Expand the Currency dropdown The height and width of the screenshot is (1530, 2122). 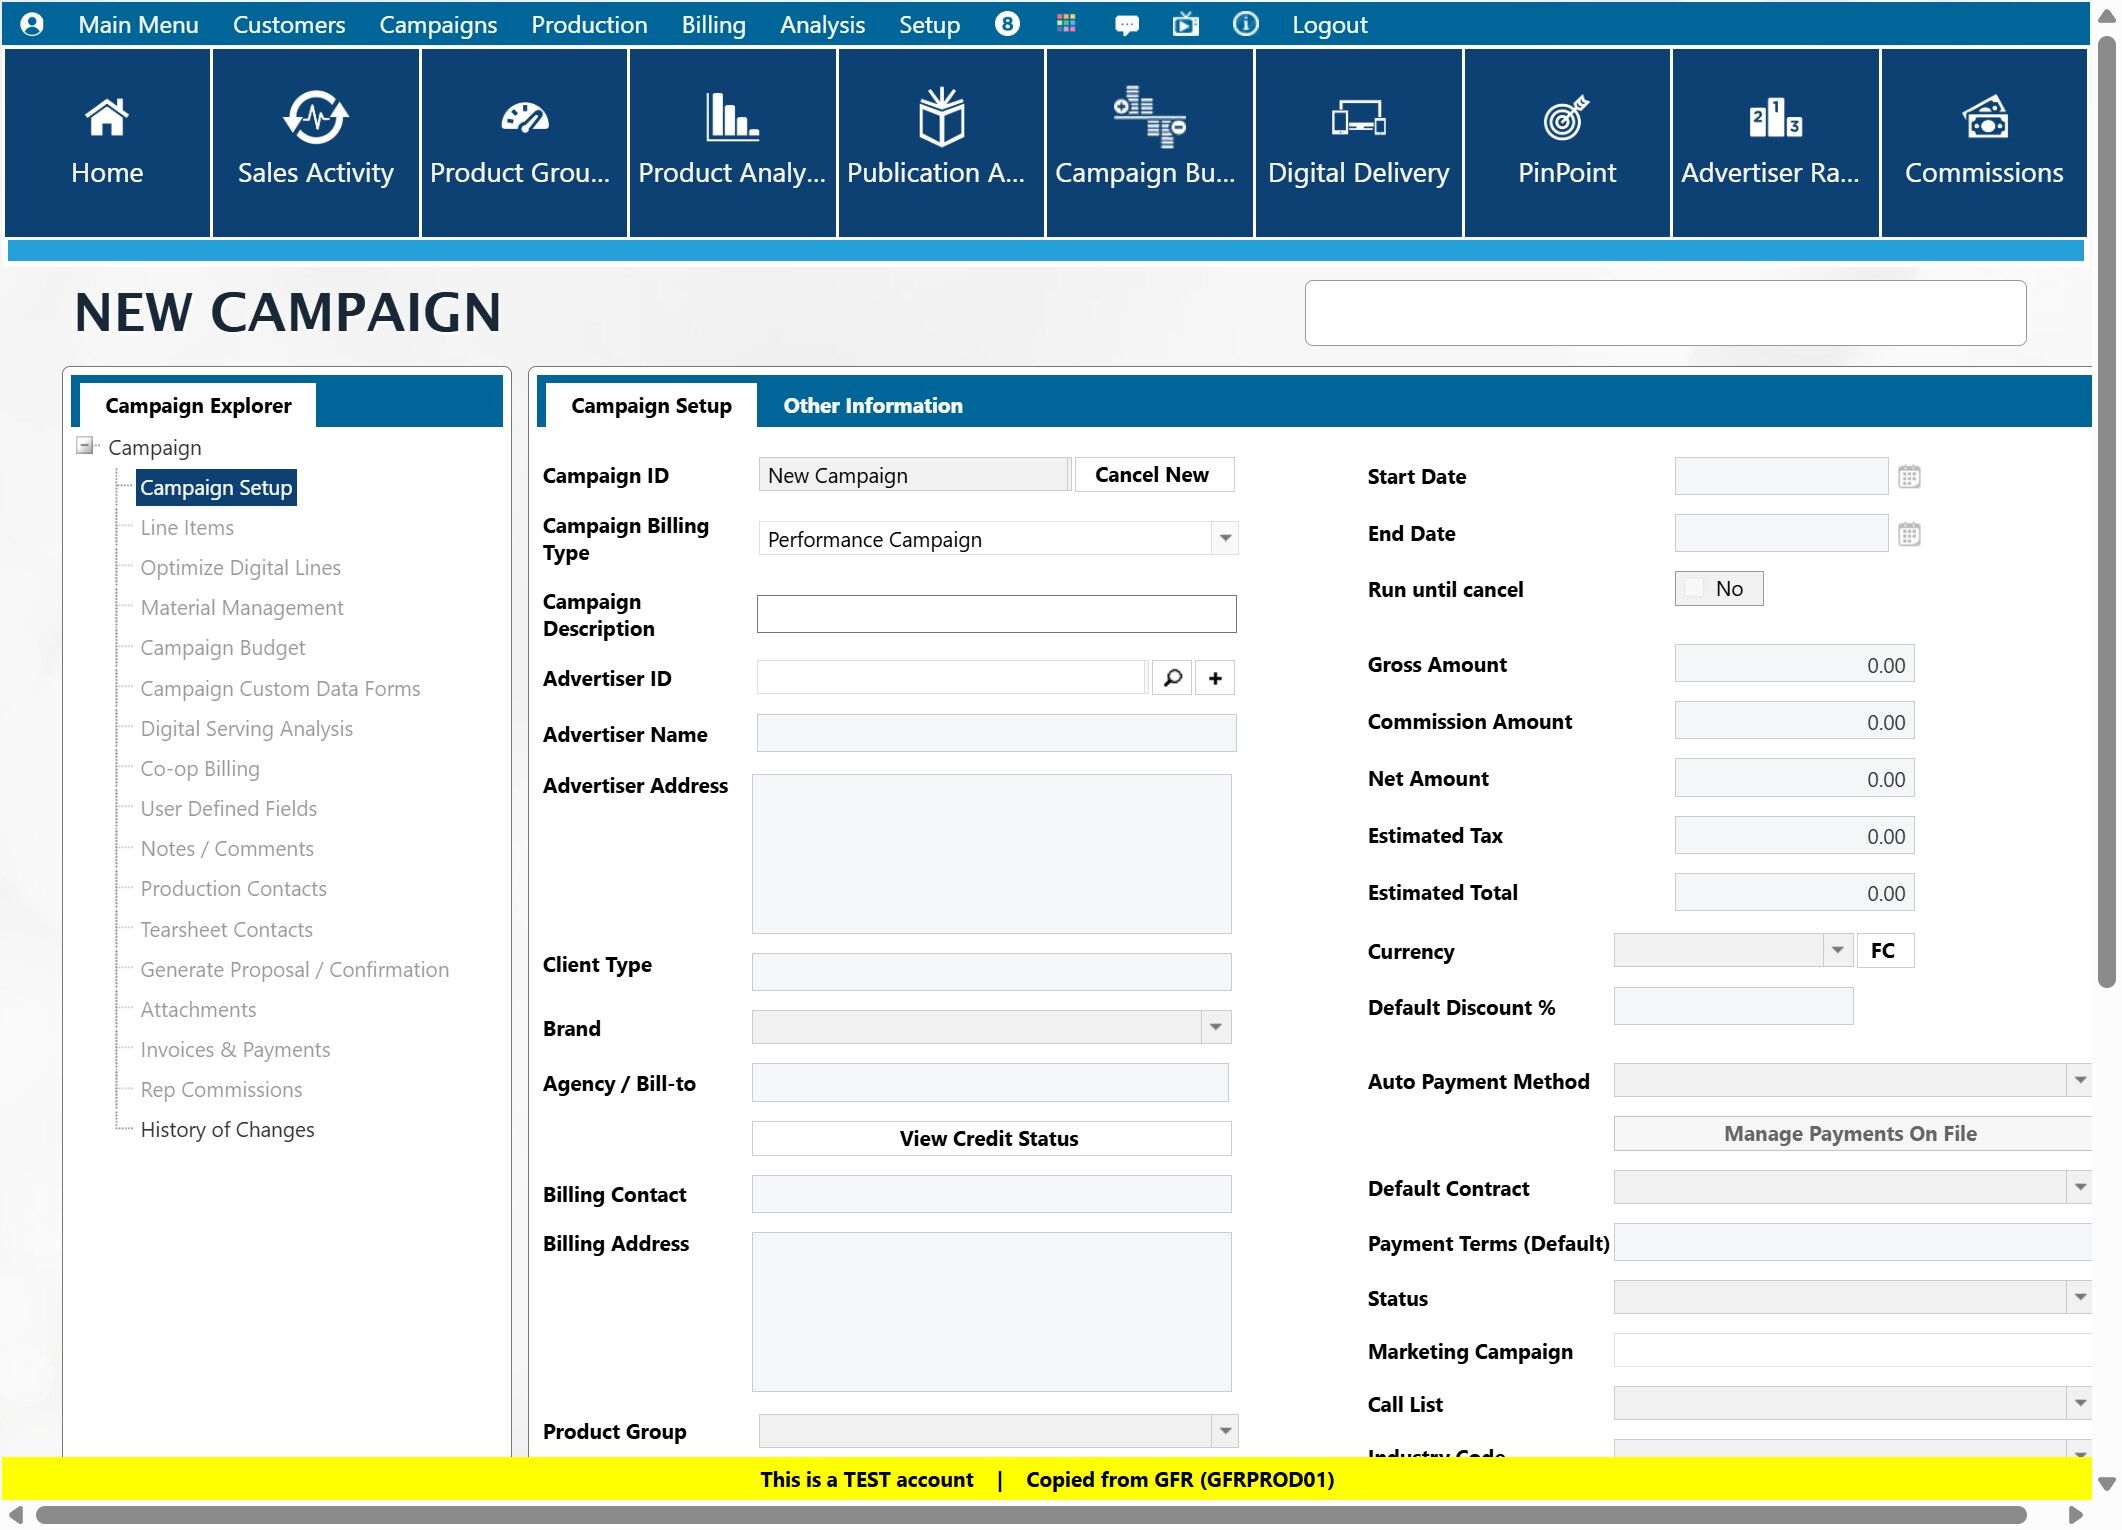pos(1837,950)
